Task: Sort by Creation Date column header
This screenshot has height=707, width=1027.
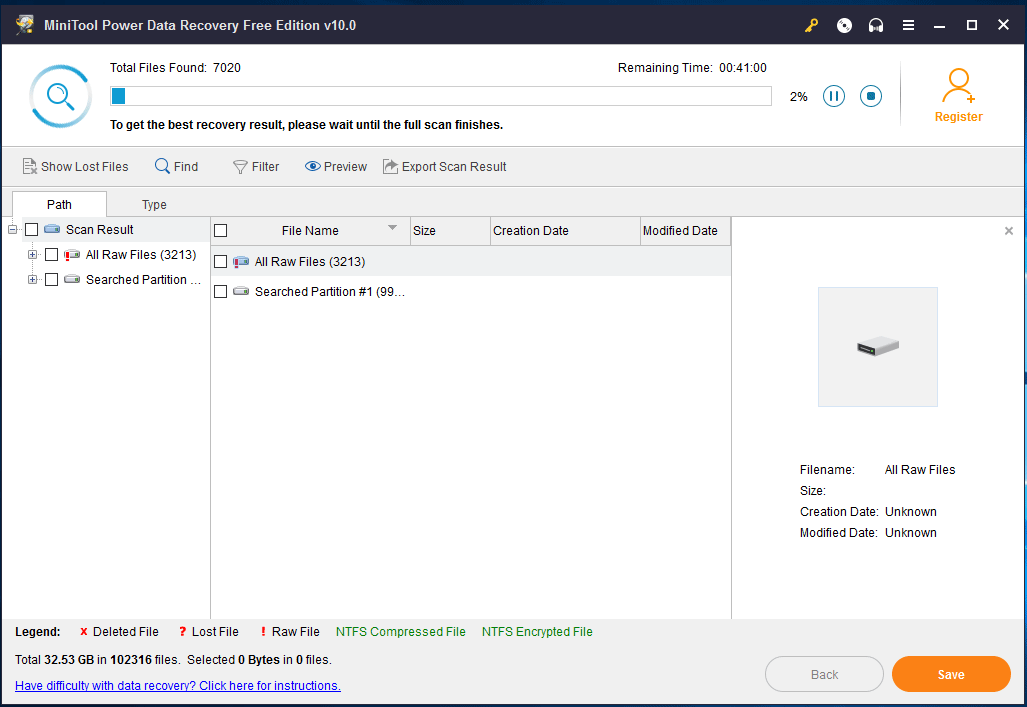Action: 565,231
